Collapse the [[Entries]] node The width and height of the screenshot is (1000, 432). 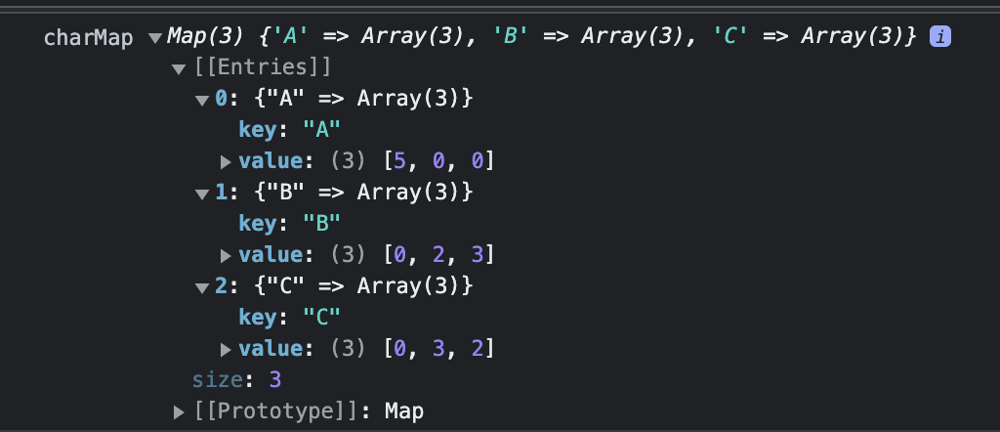coord(179,69)
